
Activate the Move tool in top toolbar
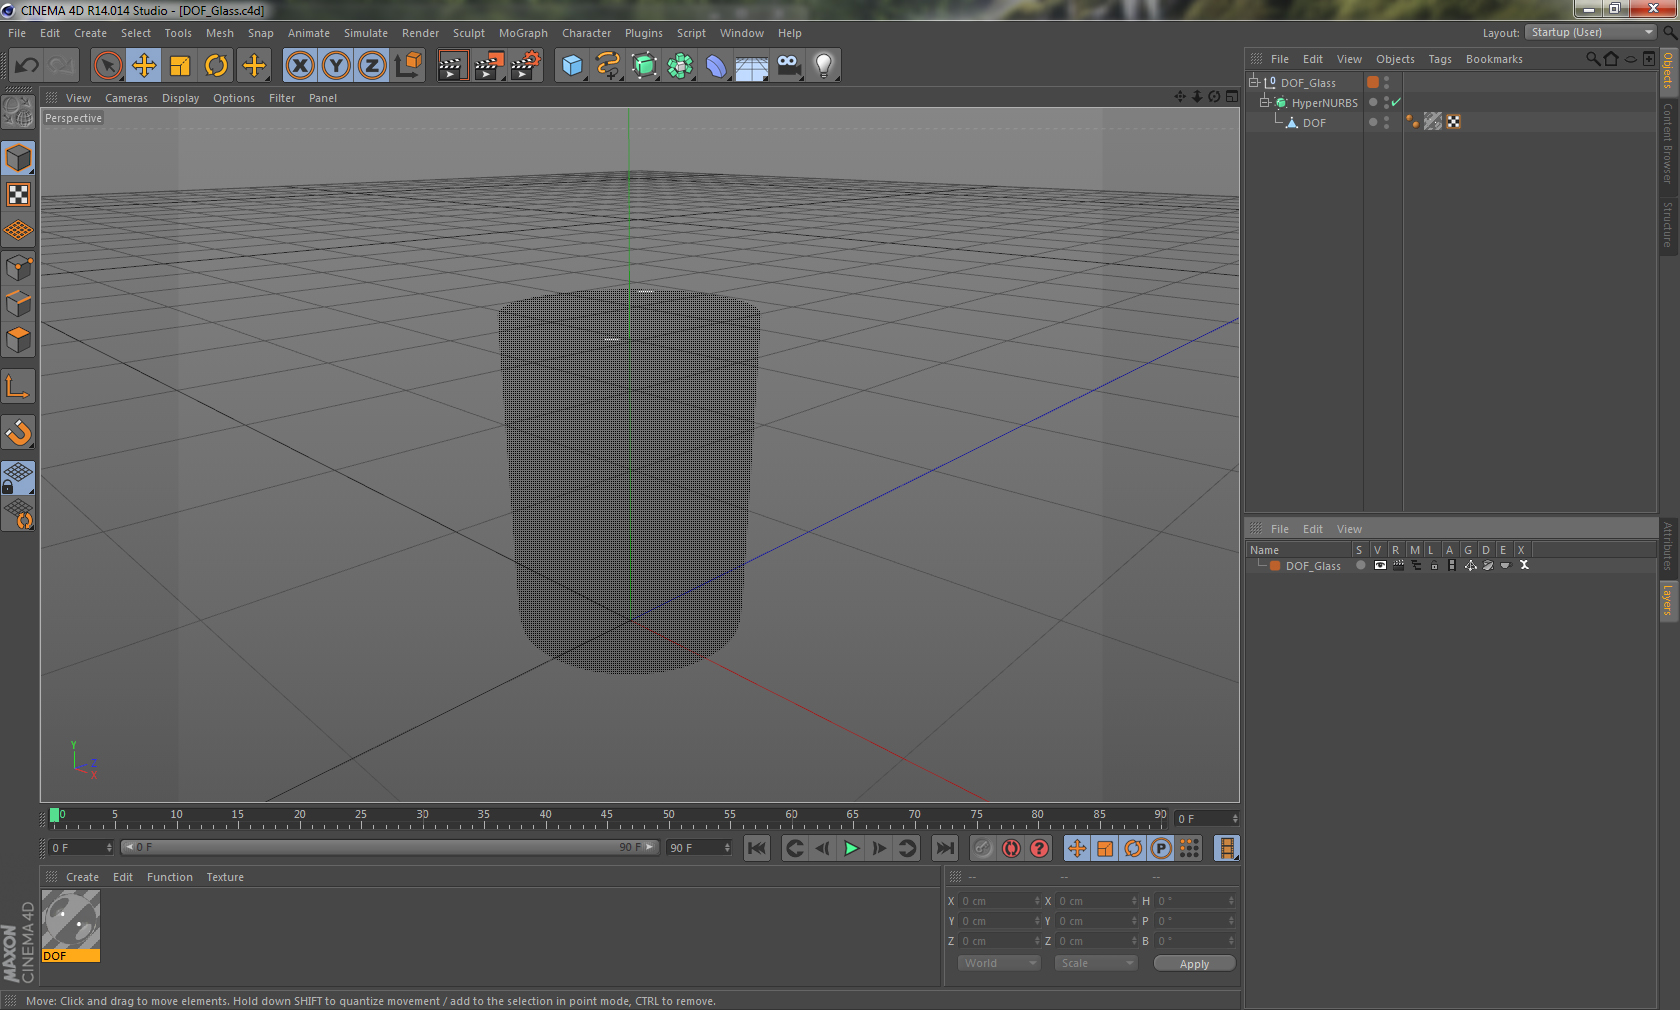[x=144, y=66]
